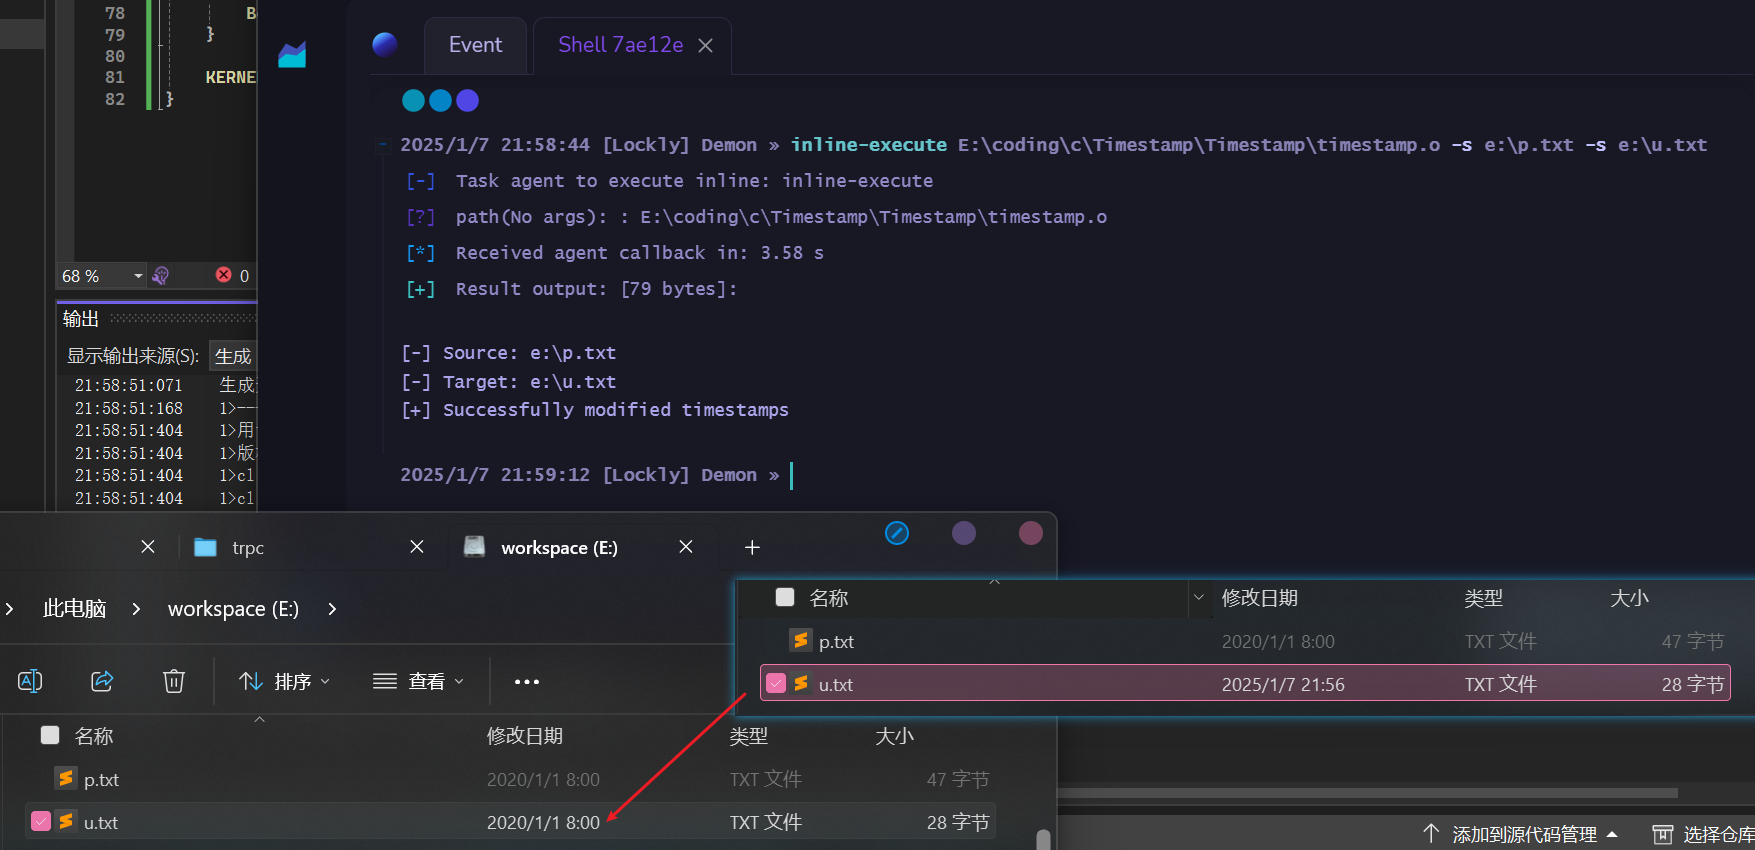Open the three-dot more options menu

point(526,682)
